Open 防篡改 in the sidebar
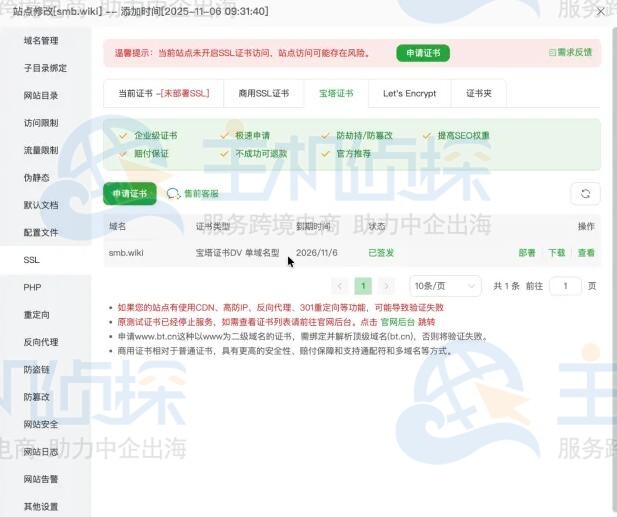The height and width of the screenshot is (517, 617). 37,397
